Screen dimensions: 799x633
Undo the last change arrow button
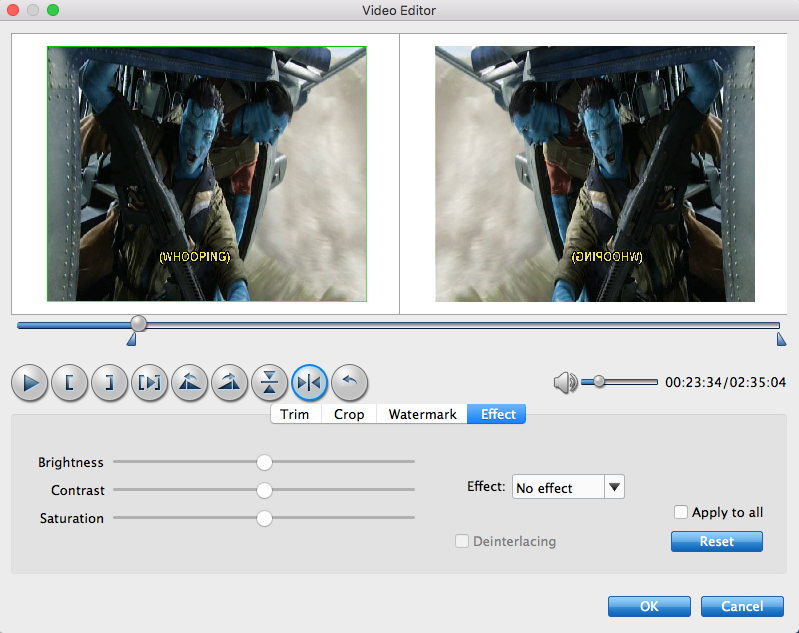350,383
